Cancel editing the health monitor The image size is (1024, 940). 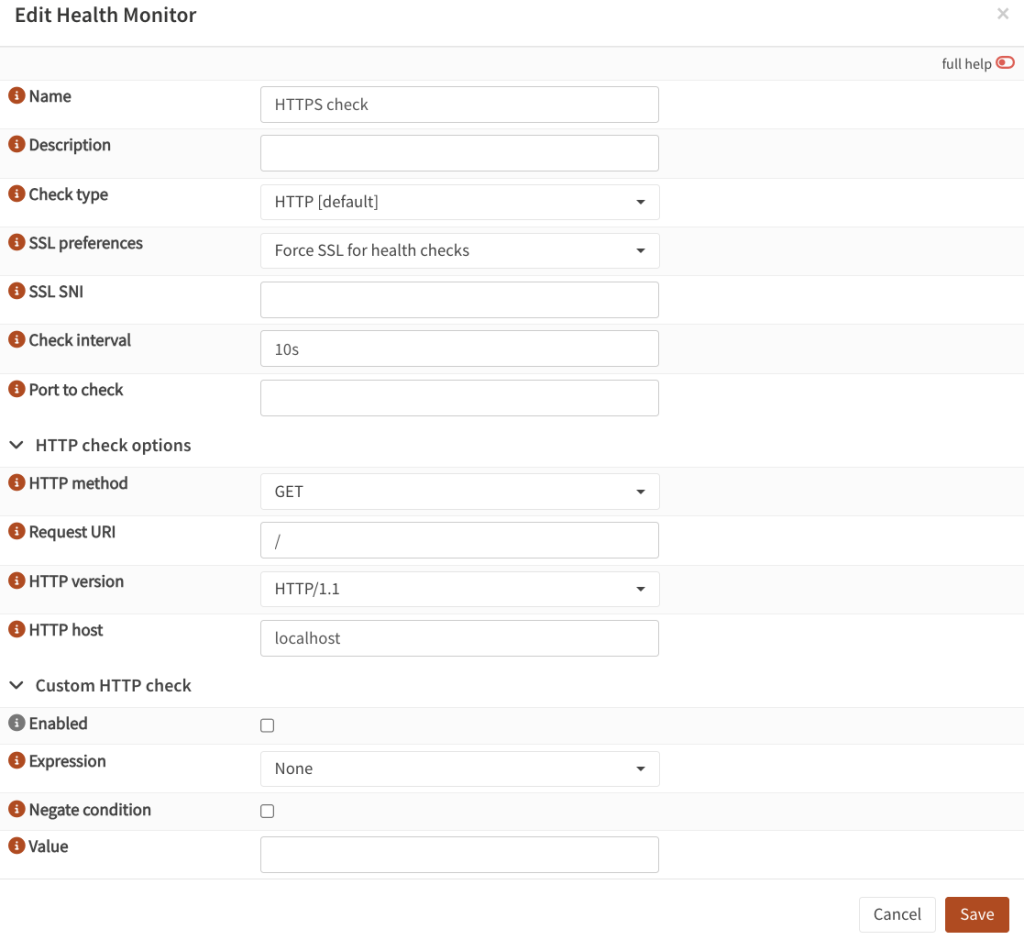point(897,914)
